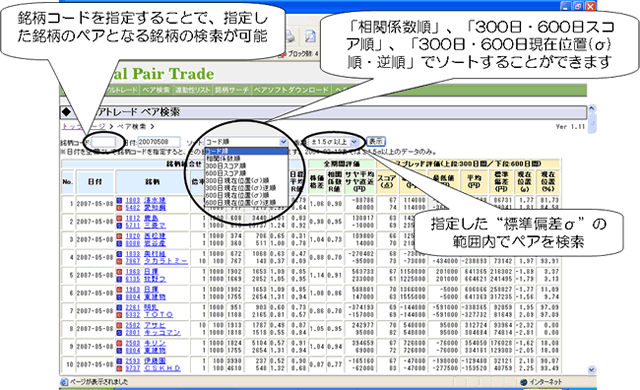Screen dimensions: 640x390
Task: Select 相関係数順 in the sort list
Action: coord(223,158)
